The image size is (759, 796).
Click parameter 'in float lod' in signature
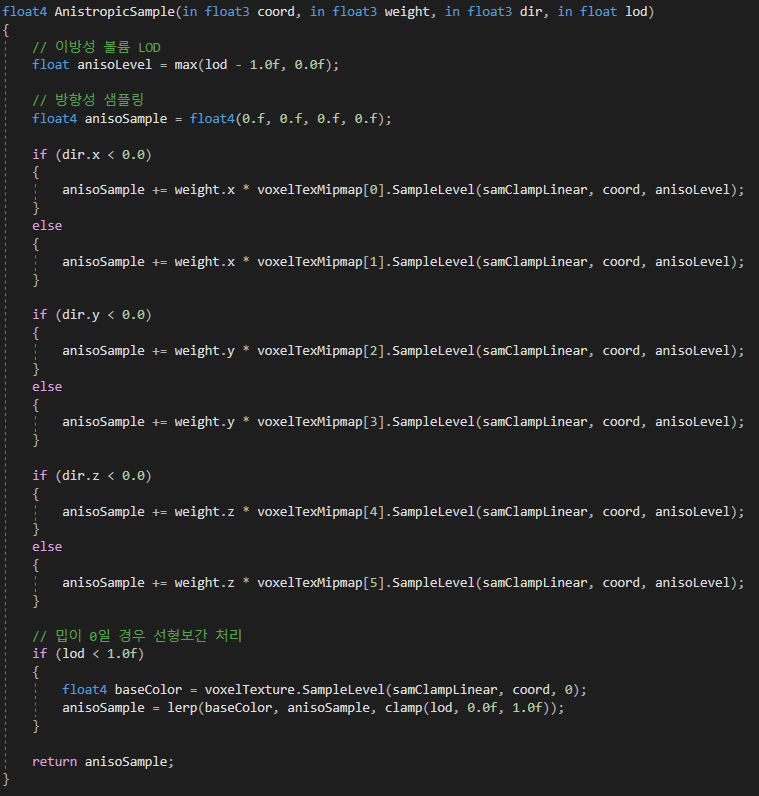tap(602, 12)
